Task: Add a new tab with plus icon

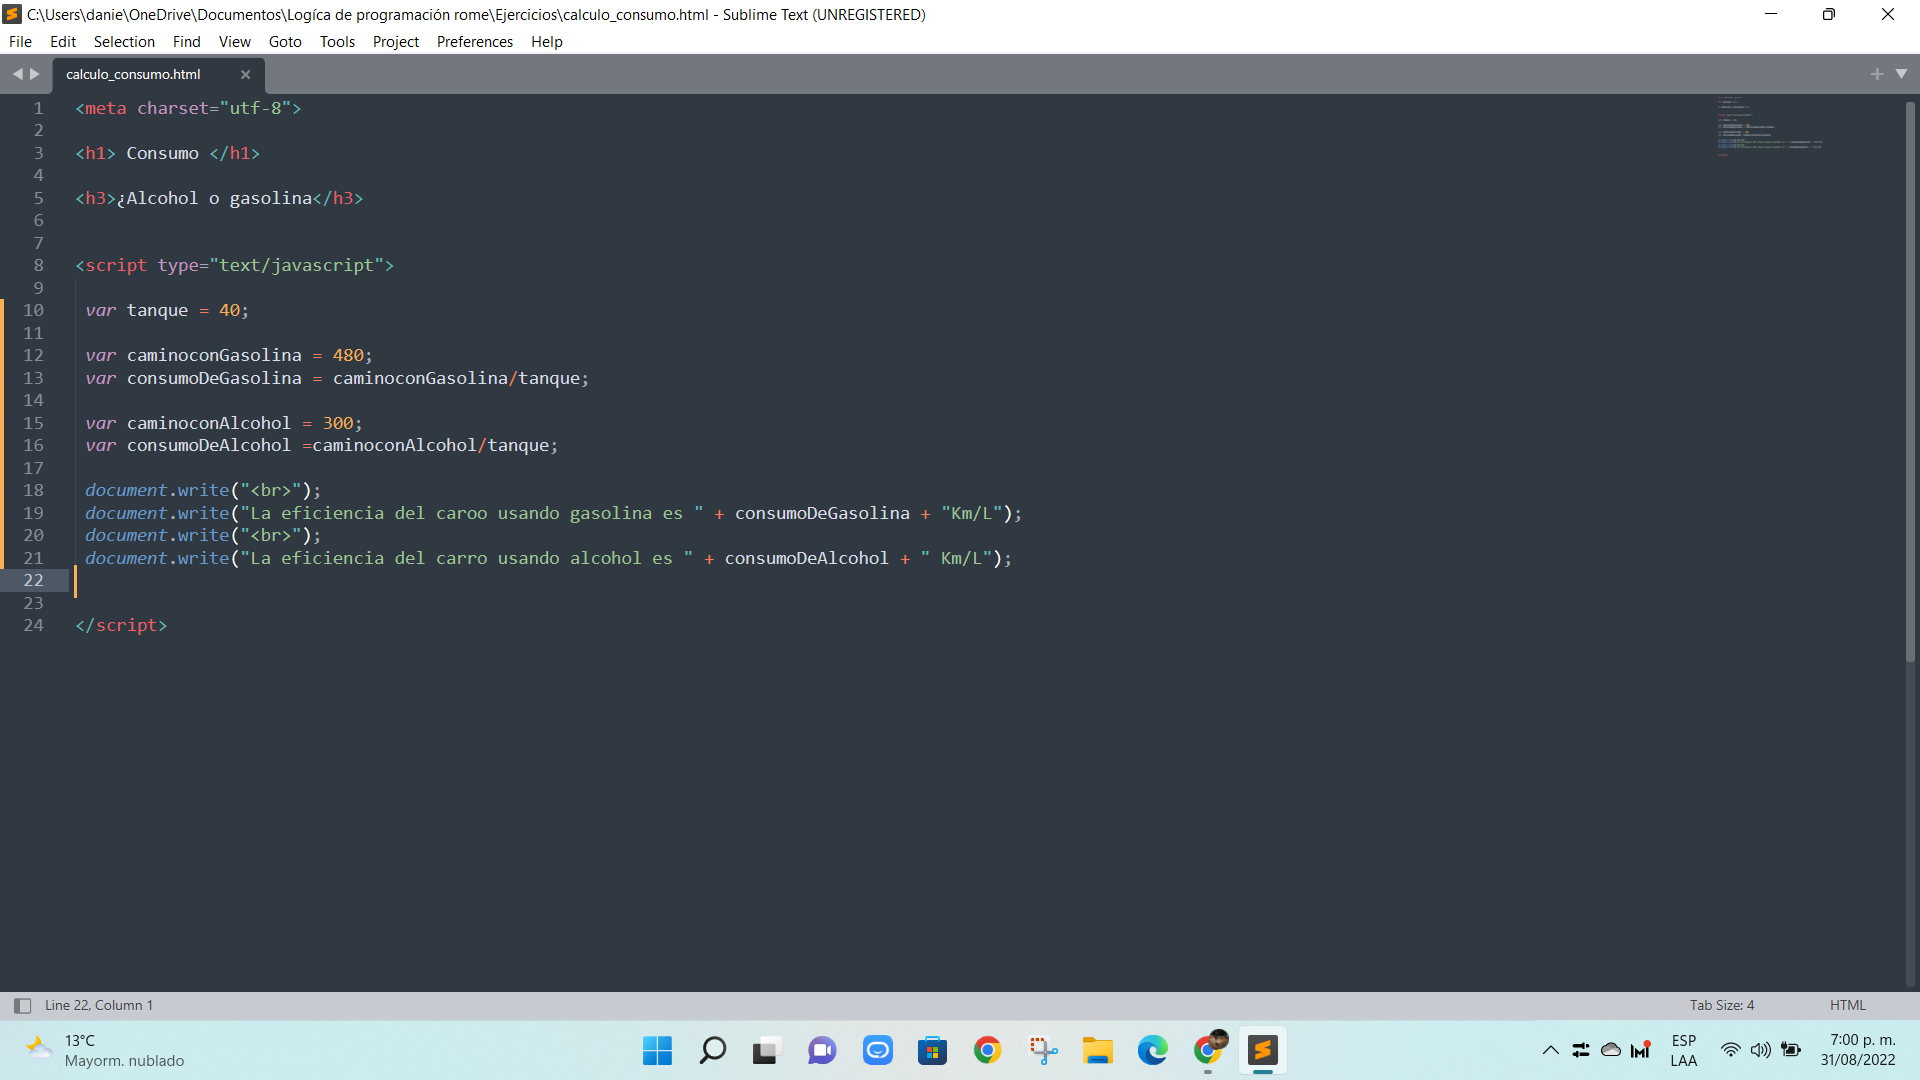Action: click(x=1877, y=74)
